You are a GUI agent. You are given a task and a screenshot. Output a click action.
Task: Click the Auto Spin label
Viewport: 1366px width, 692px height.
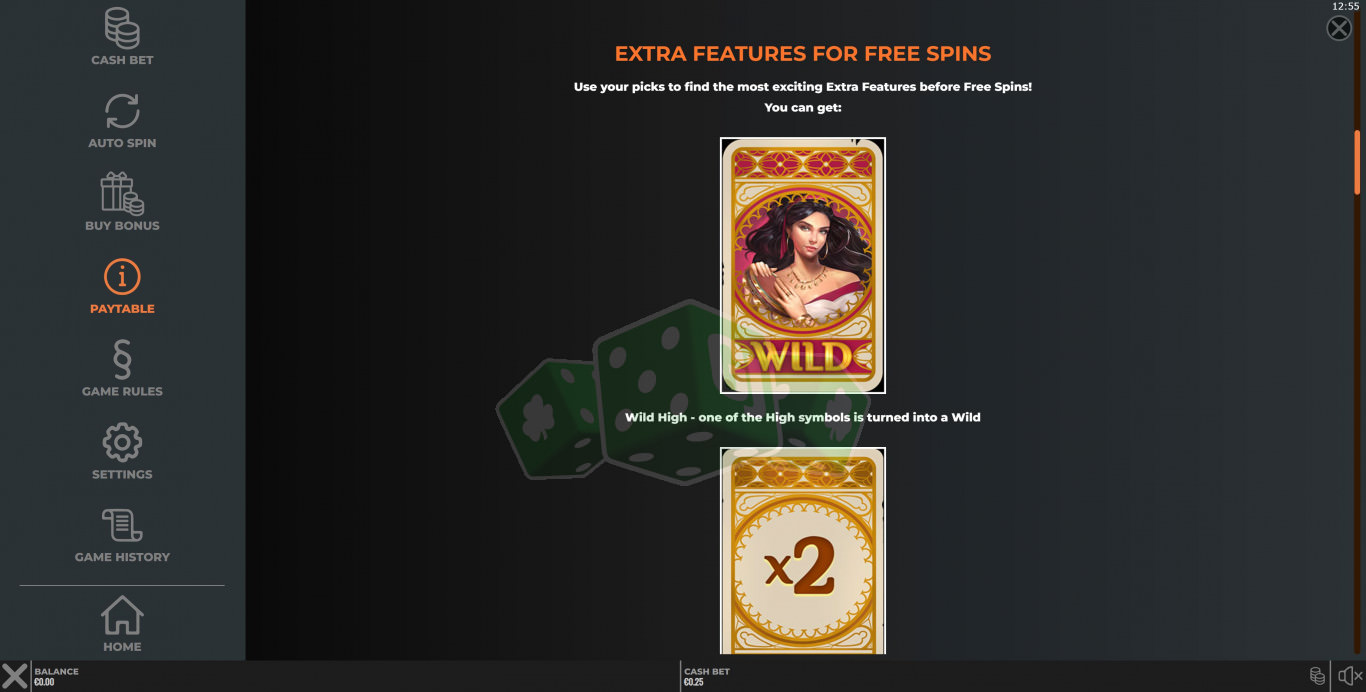pyautogui.click(x=122, y=143)
